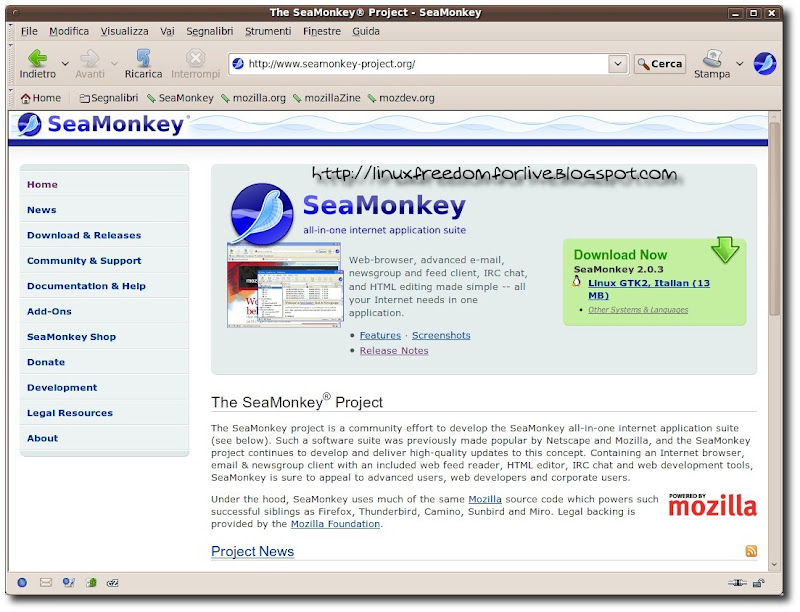Open the Guida menu
Screen dimensions: 800x612
click(x=366, y=31)
